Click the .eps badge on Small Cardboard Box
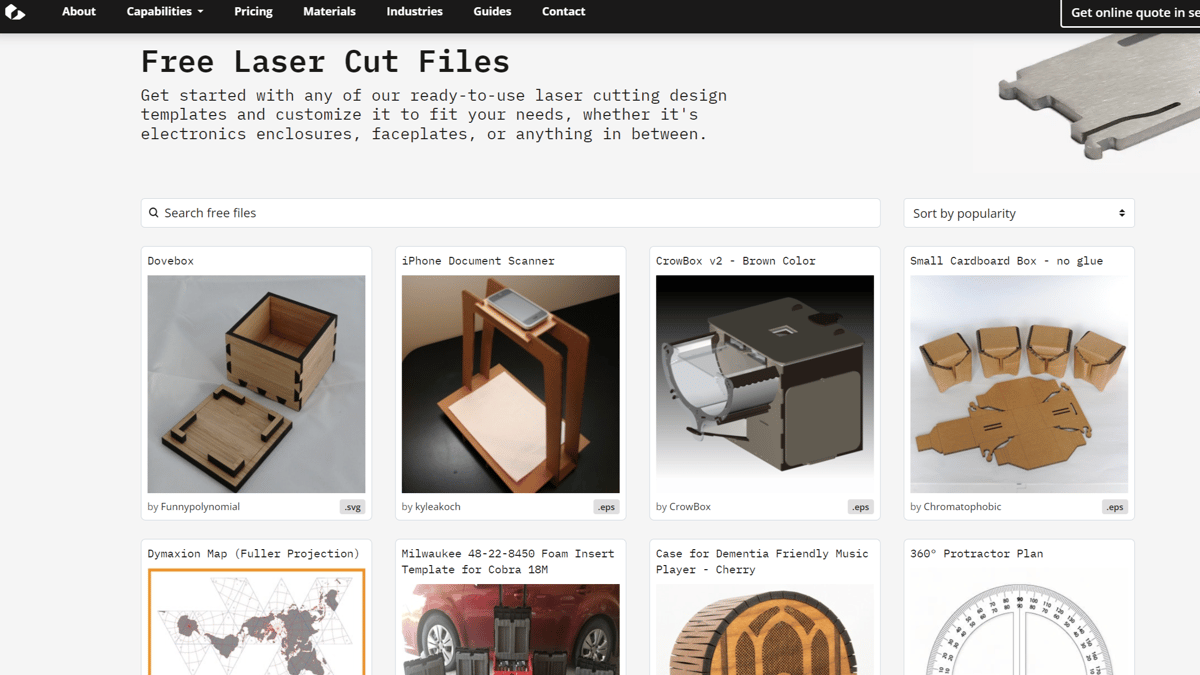 point(1115,507)
